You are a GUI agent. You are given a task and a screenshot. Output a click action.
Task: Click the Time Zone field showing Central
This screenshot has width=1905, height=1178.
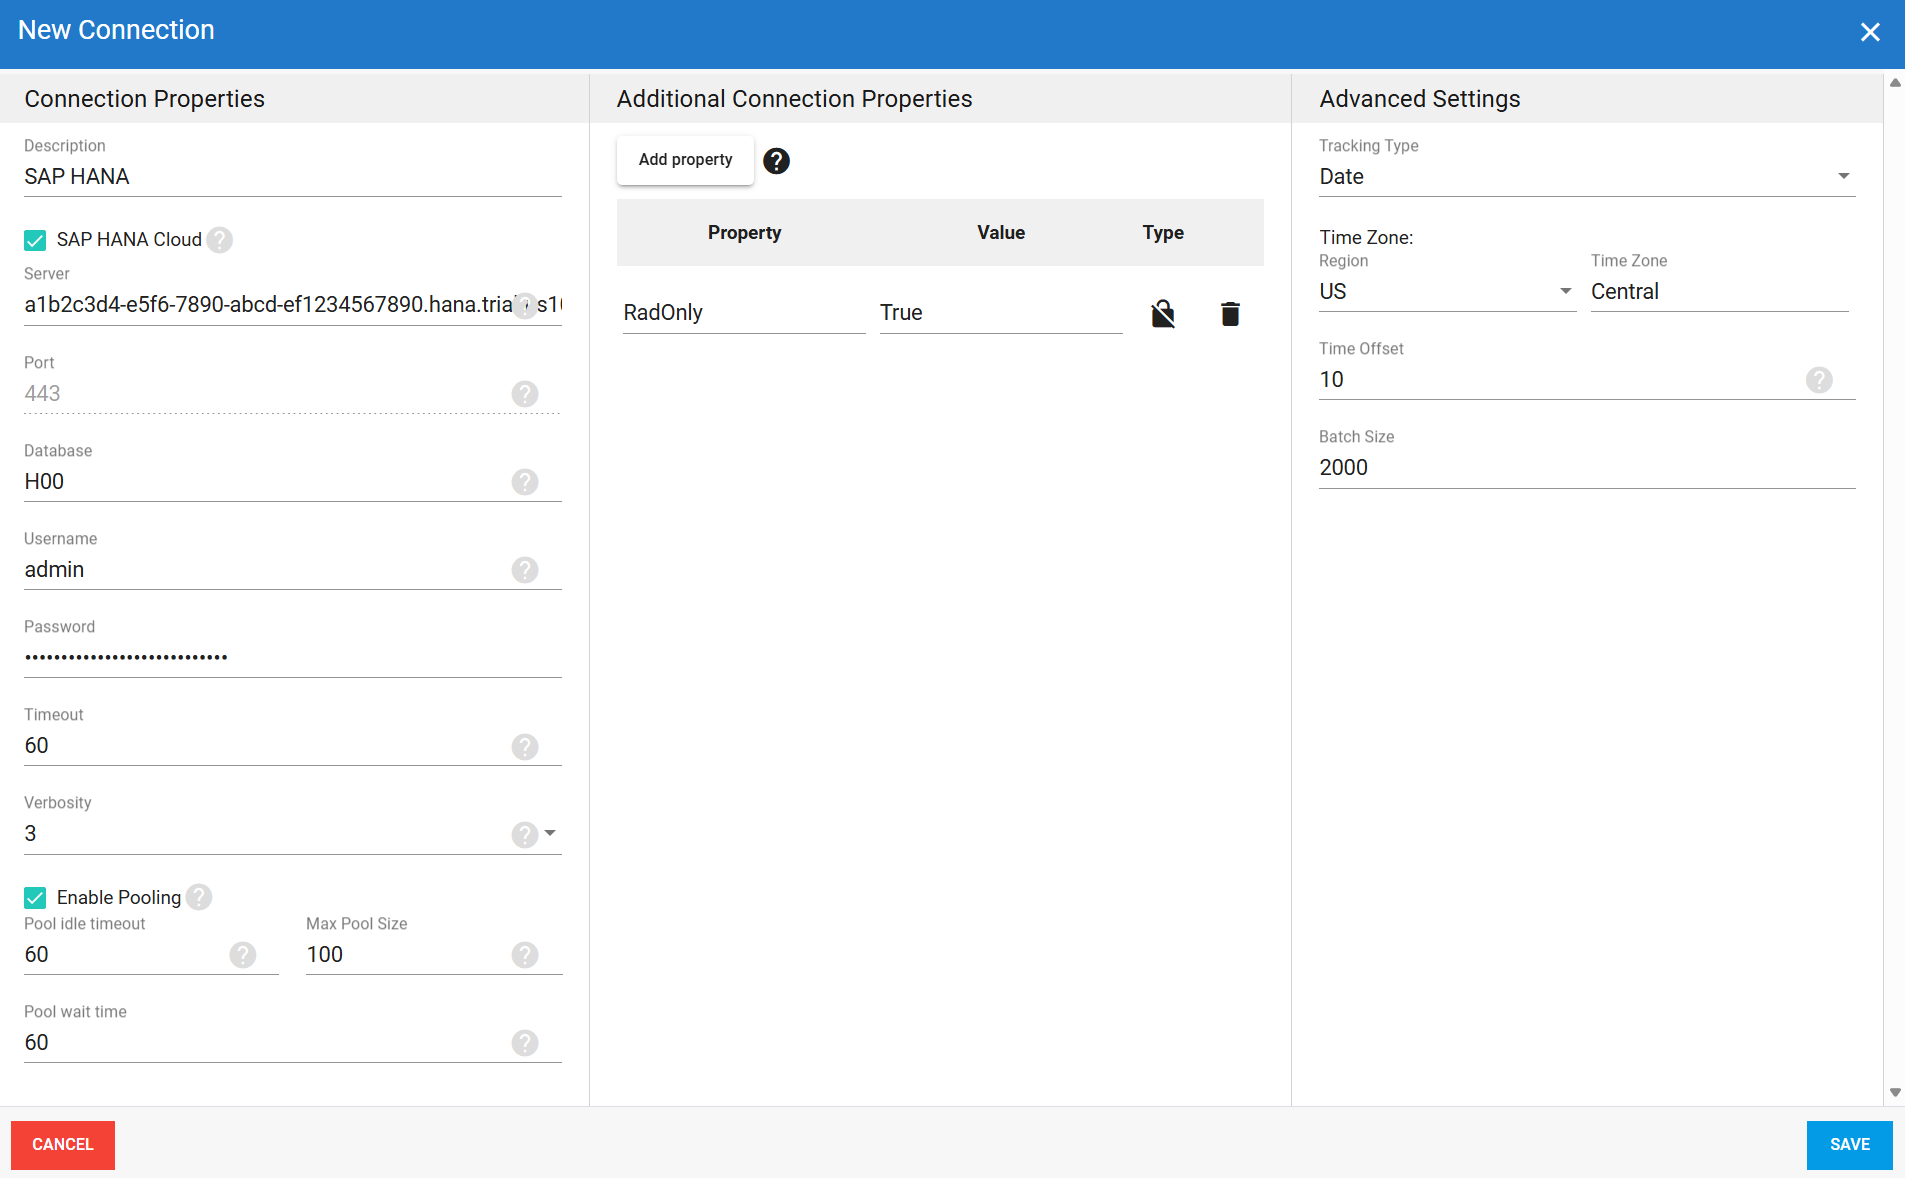click(1719, 292)
